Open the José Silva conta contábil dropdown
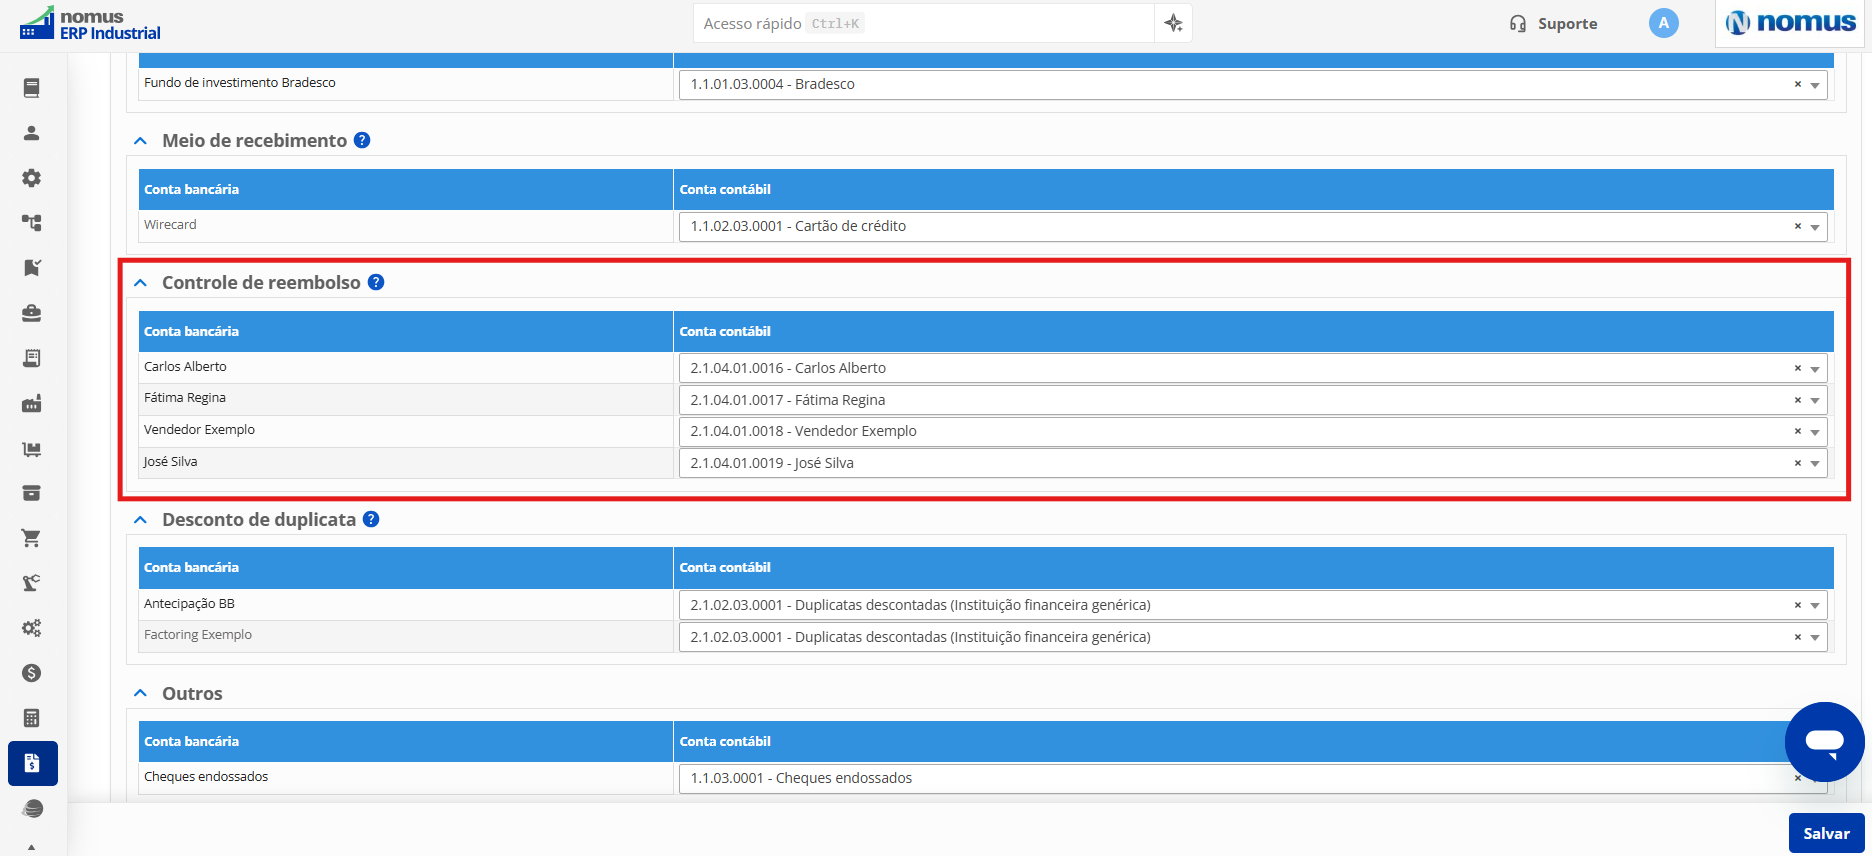The height and width of the screenshot is (856, 1872). [1815, 464]
